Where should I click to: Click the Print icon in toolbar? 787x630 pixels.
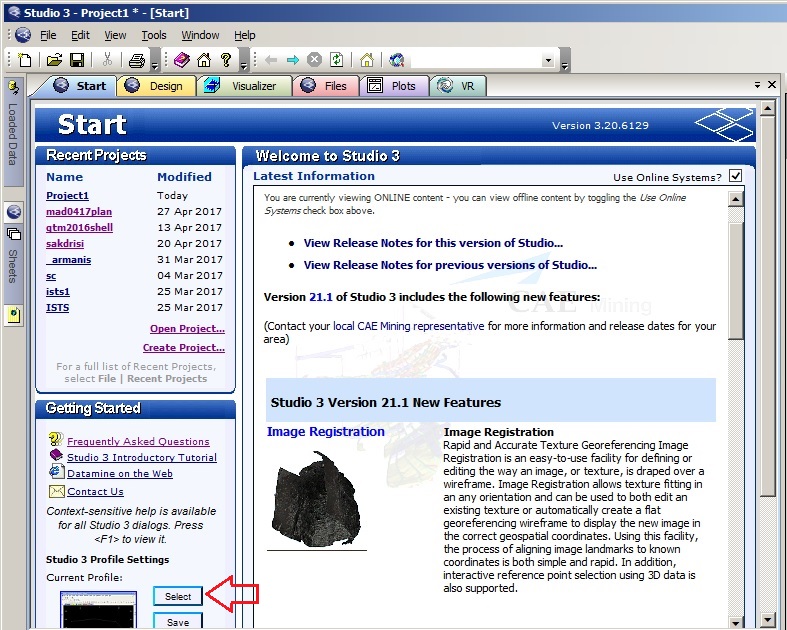[x=137, y=61]
